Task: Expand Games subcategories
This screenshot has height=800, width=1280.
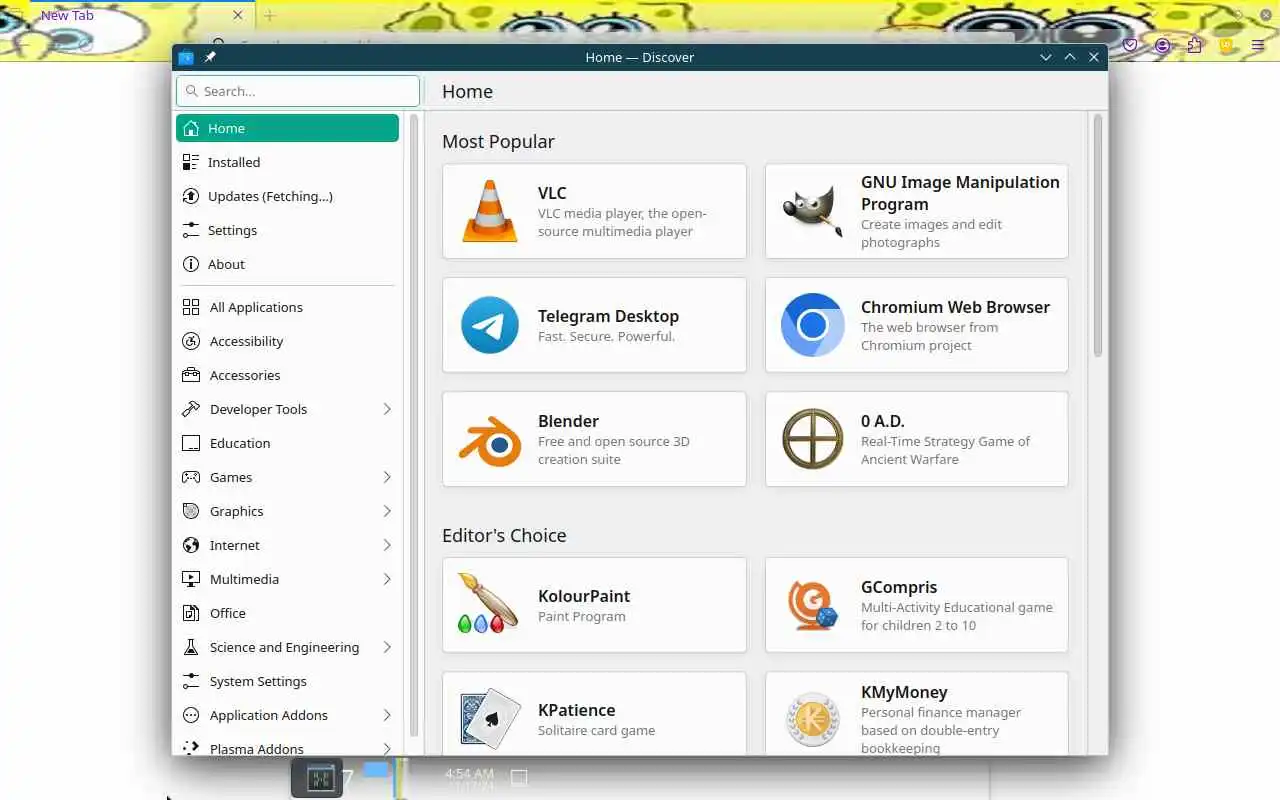Action: [x=387, y=477]
